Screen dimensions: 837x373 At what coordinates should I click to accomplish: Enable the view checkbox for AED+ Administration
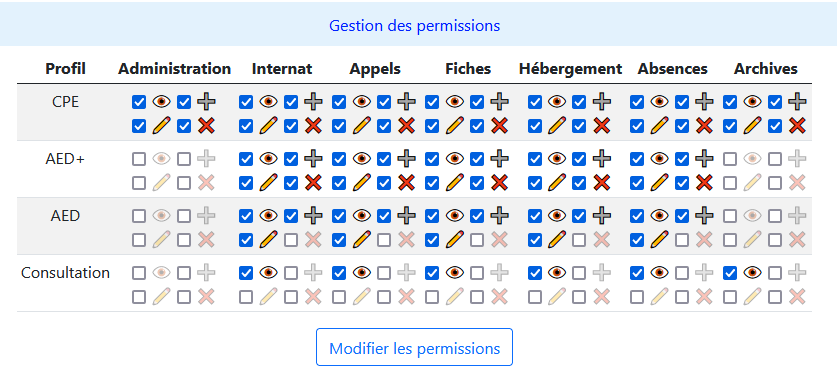tap(138, 158)
